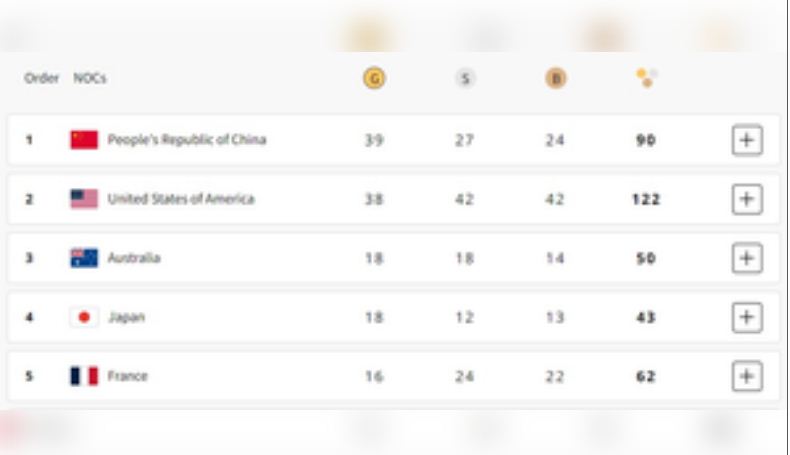
Task: Open United States of America link
Action: click(x=181, y=199)
